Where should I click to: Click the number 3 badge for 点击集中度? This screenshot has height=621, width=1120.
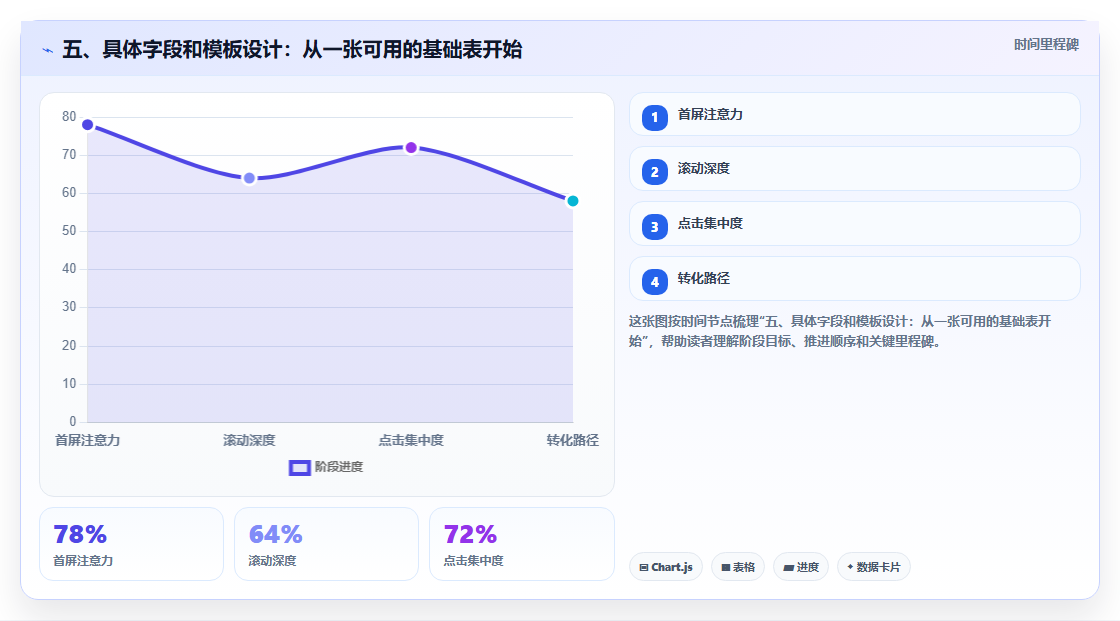654,227
